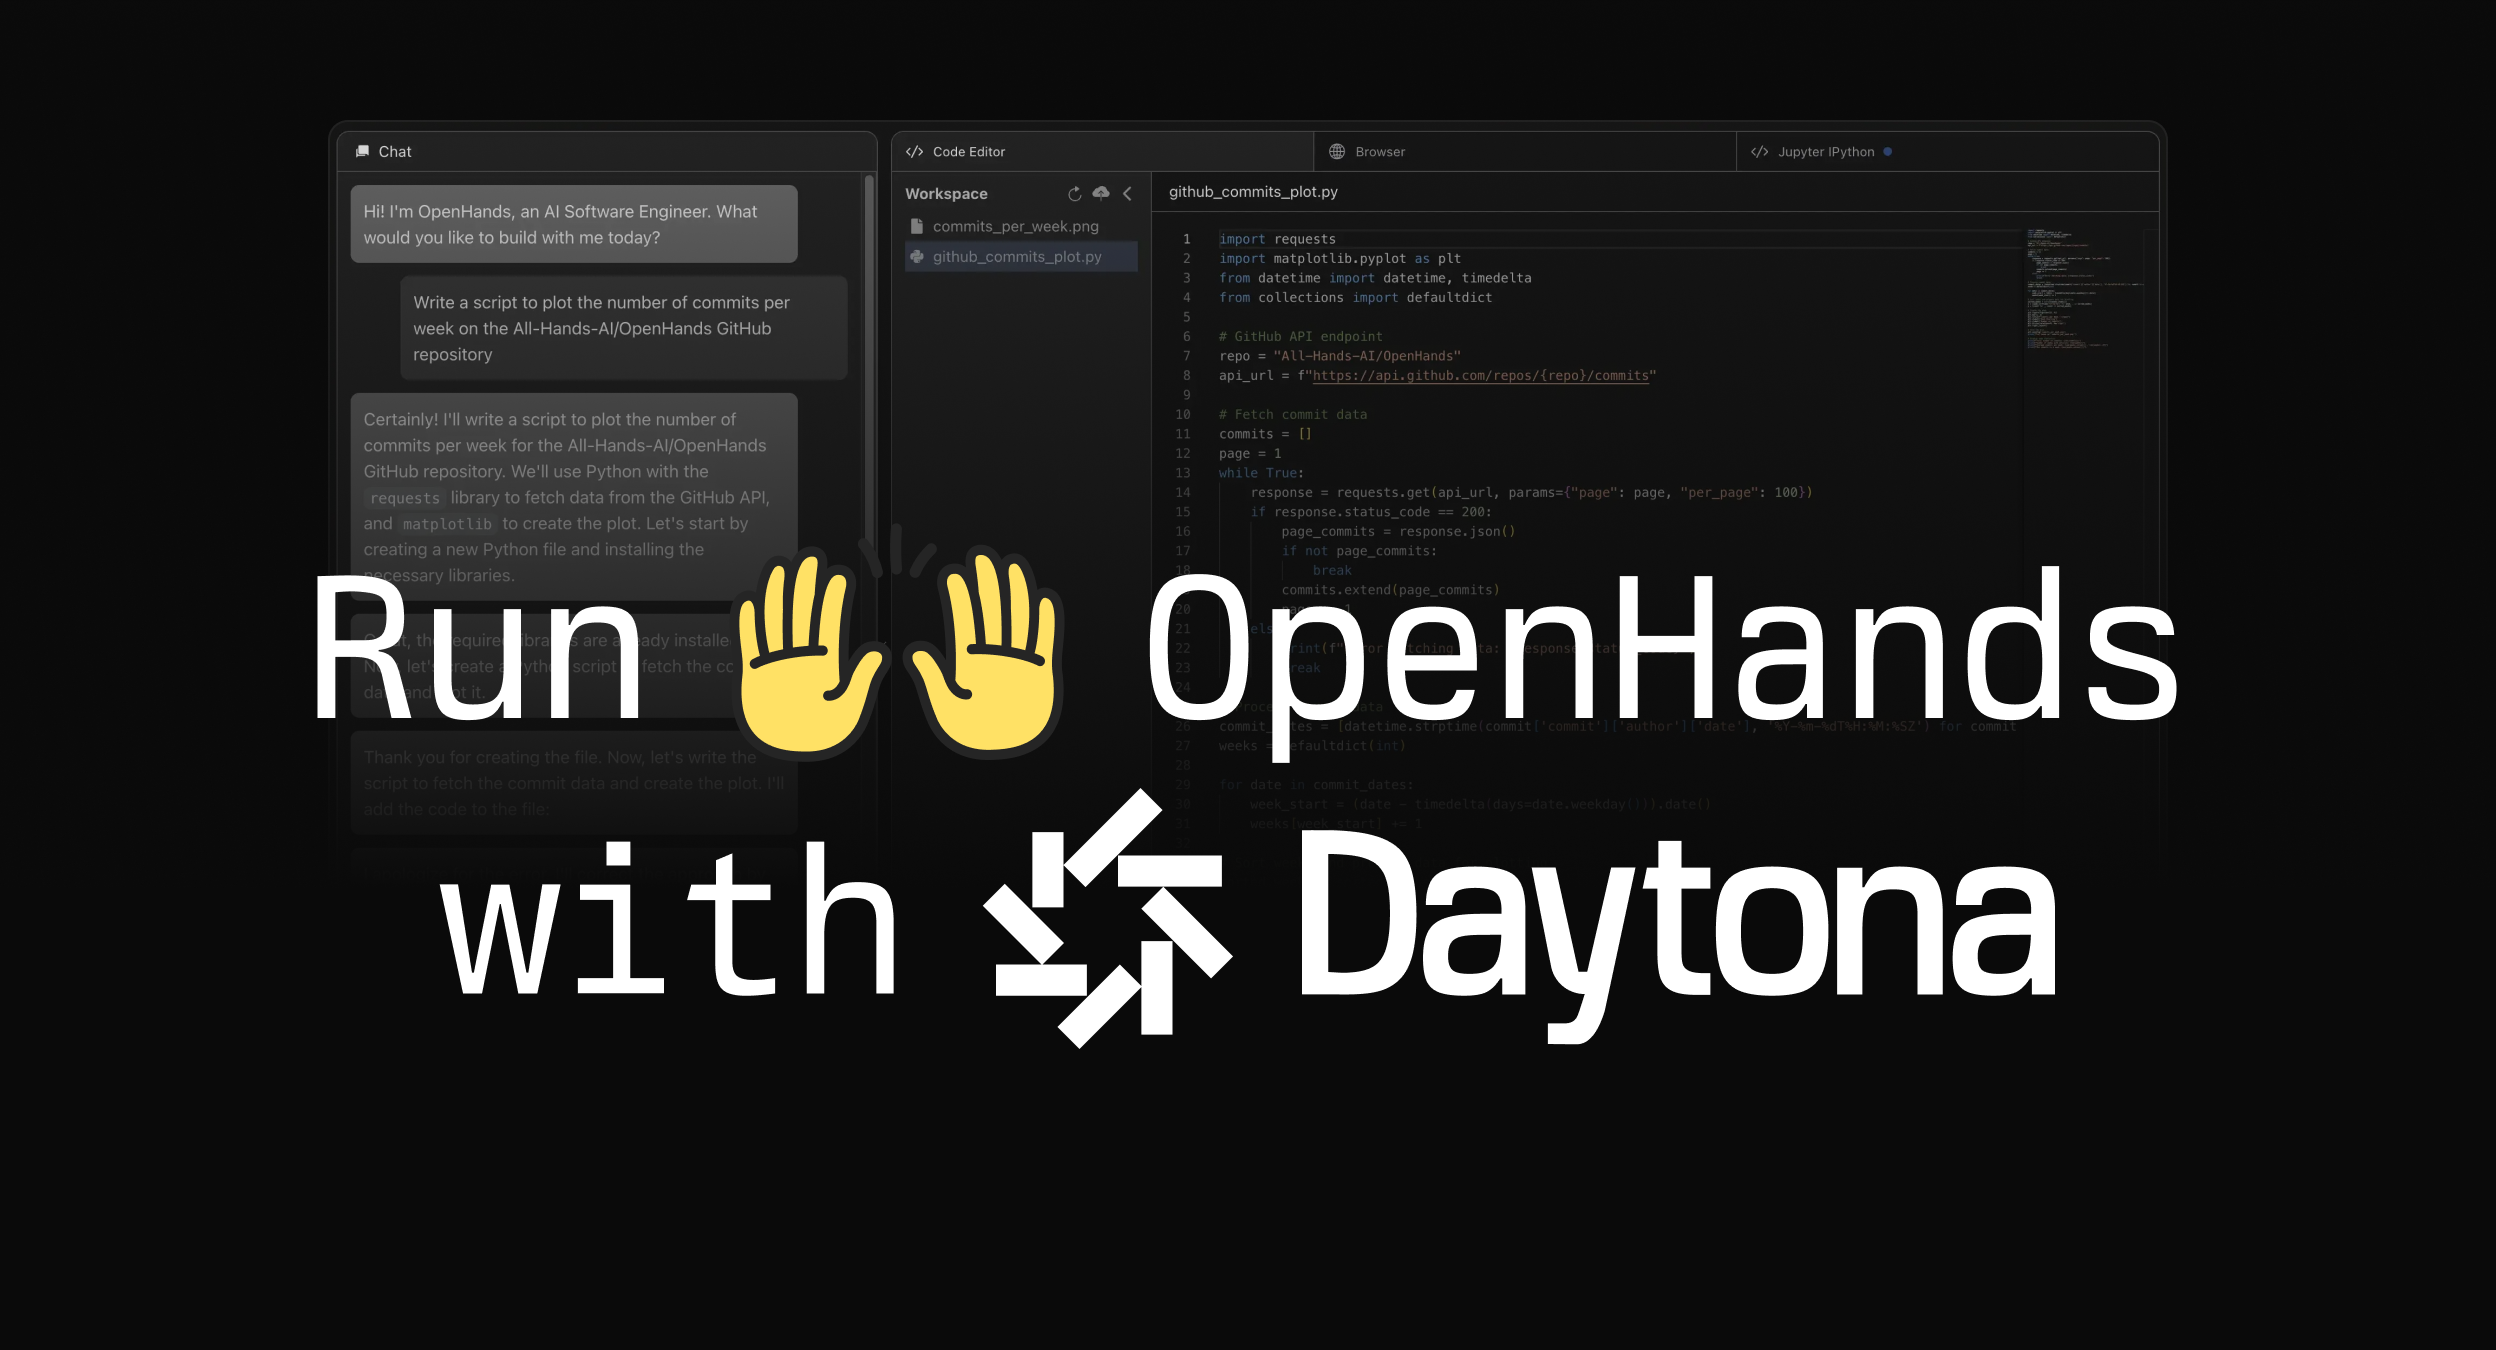Click the chat panel scrollbar
The height and width of the screenshot is (1350, 2496).
click(x=869, y=365)
